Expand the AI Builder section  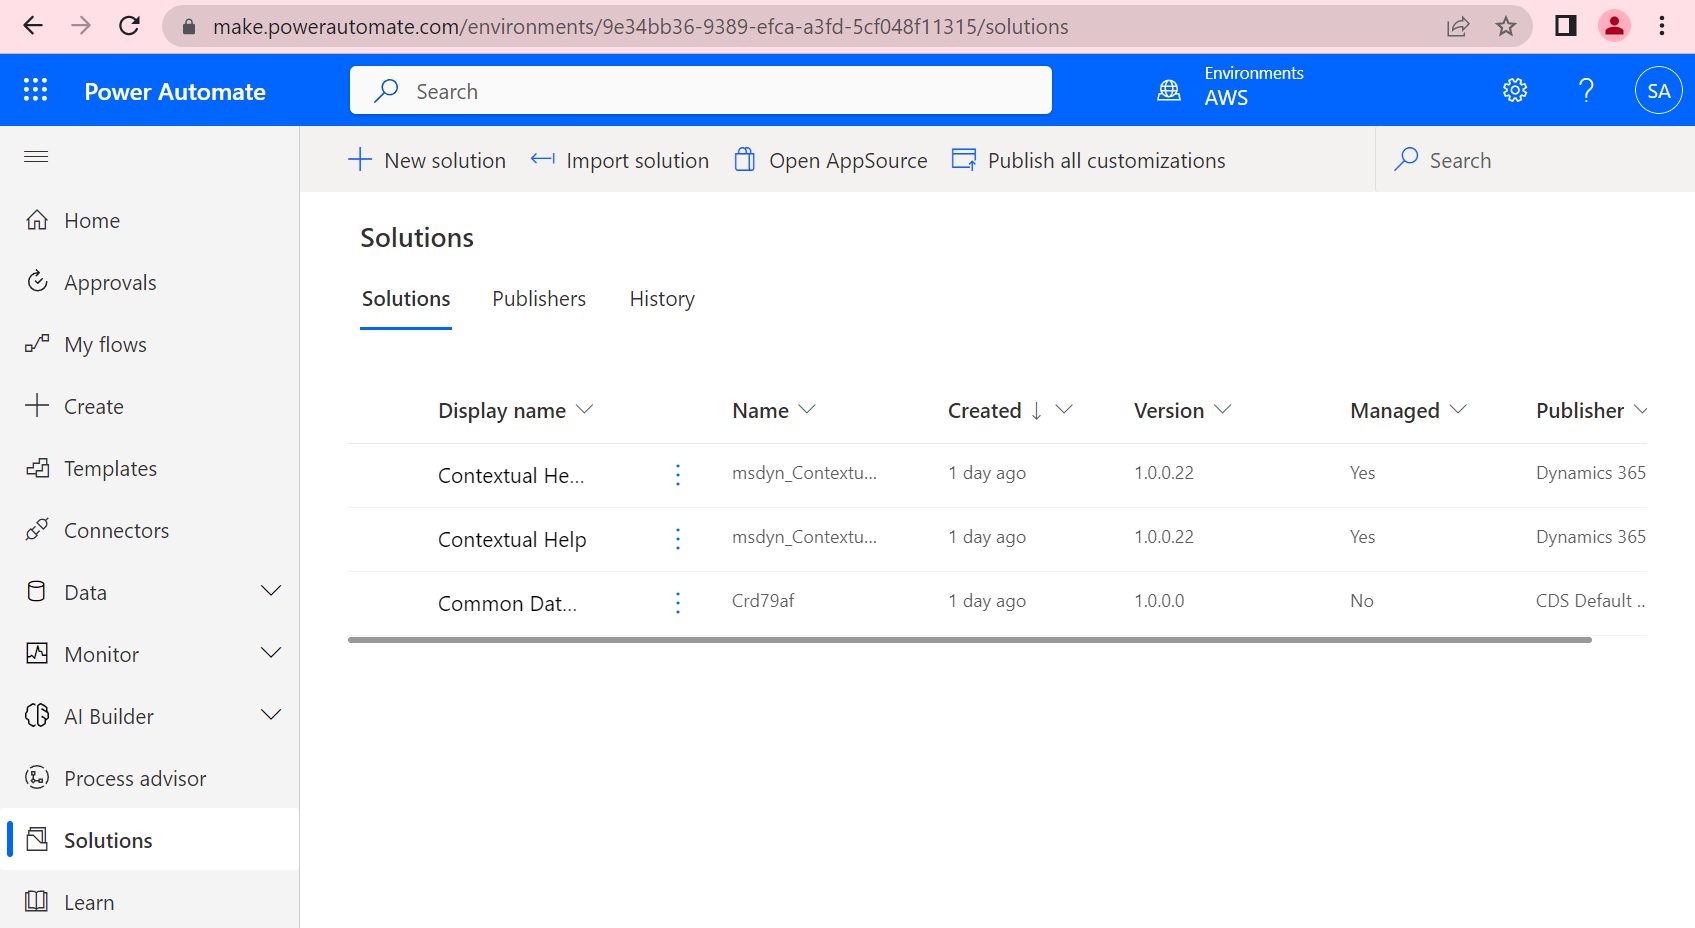(271, 714)
